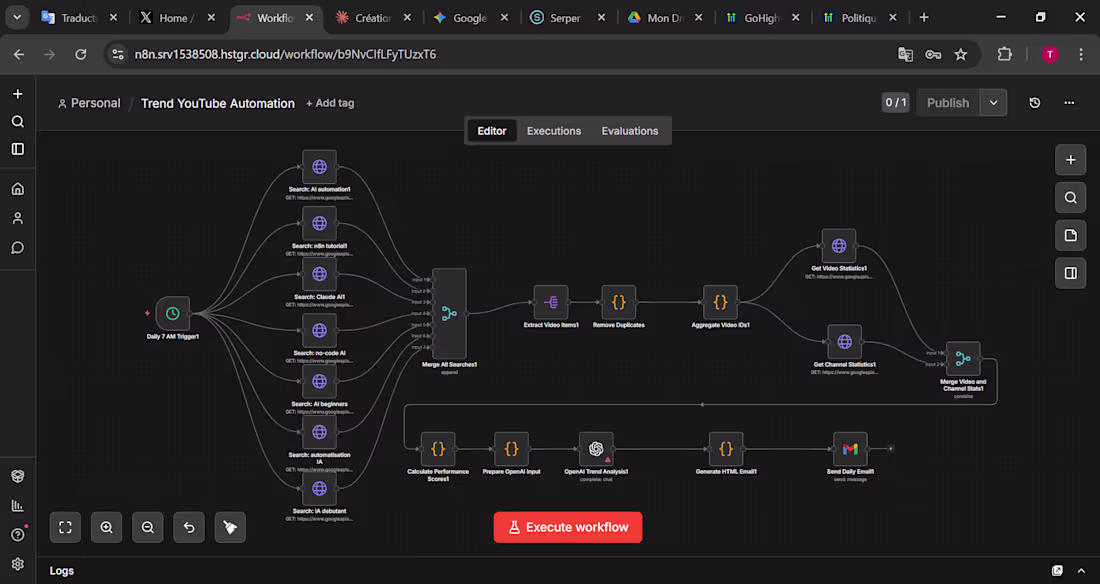
Task: Add a node with the canvas plus button
Action: (x=1071, y=160)
